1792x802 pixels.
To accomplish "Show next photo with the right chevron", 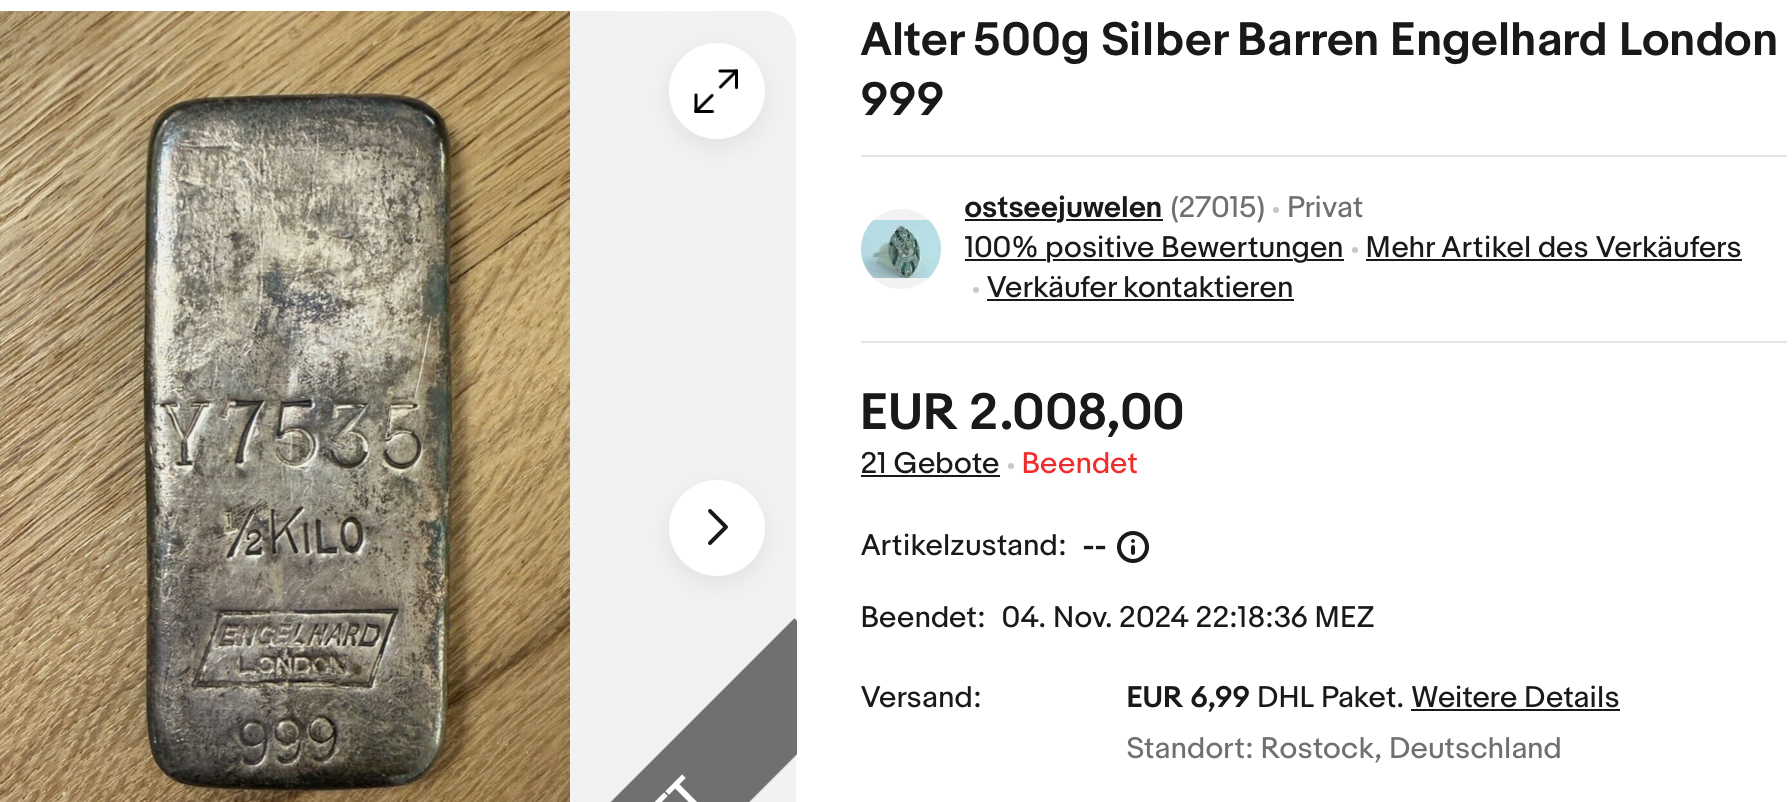I will (716, 527).
